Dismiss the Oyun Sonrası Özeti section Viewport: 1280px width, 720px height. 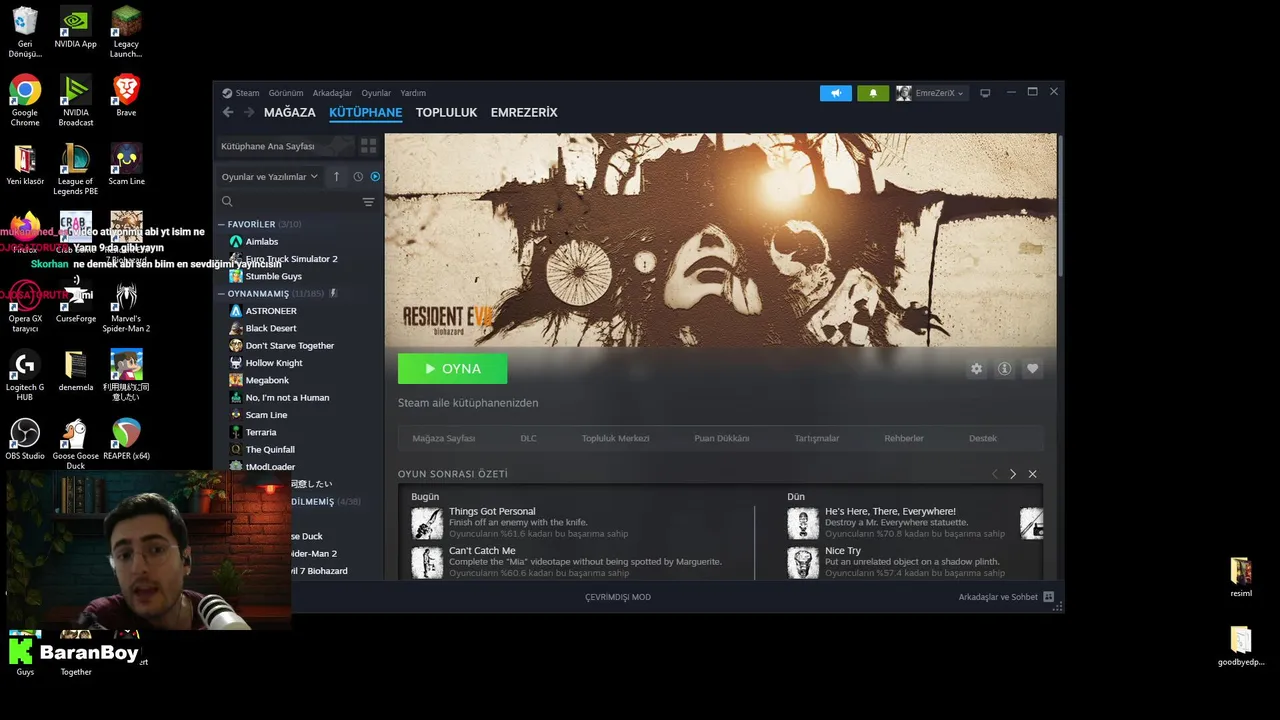point(1032,474)
